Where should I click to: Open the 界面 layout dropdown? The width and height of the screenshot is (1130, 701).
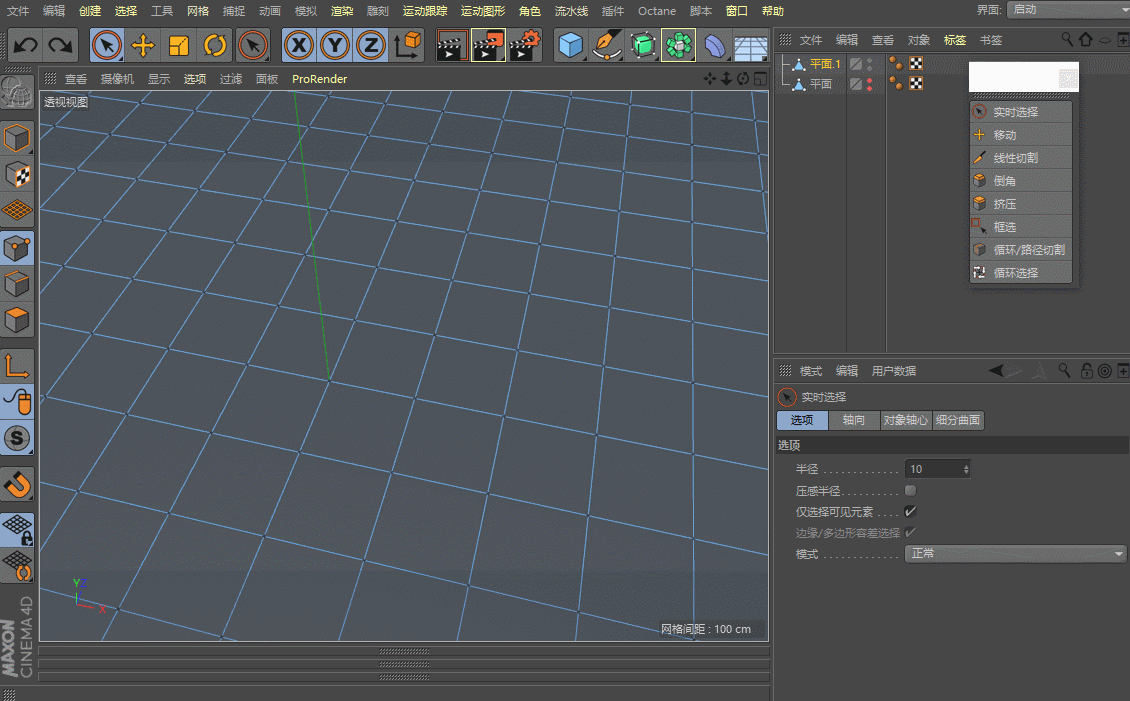click(x=1066, y=9)
